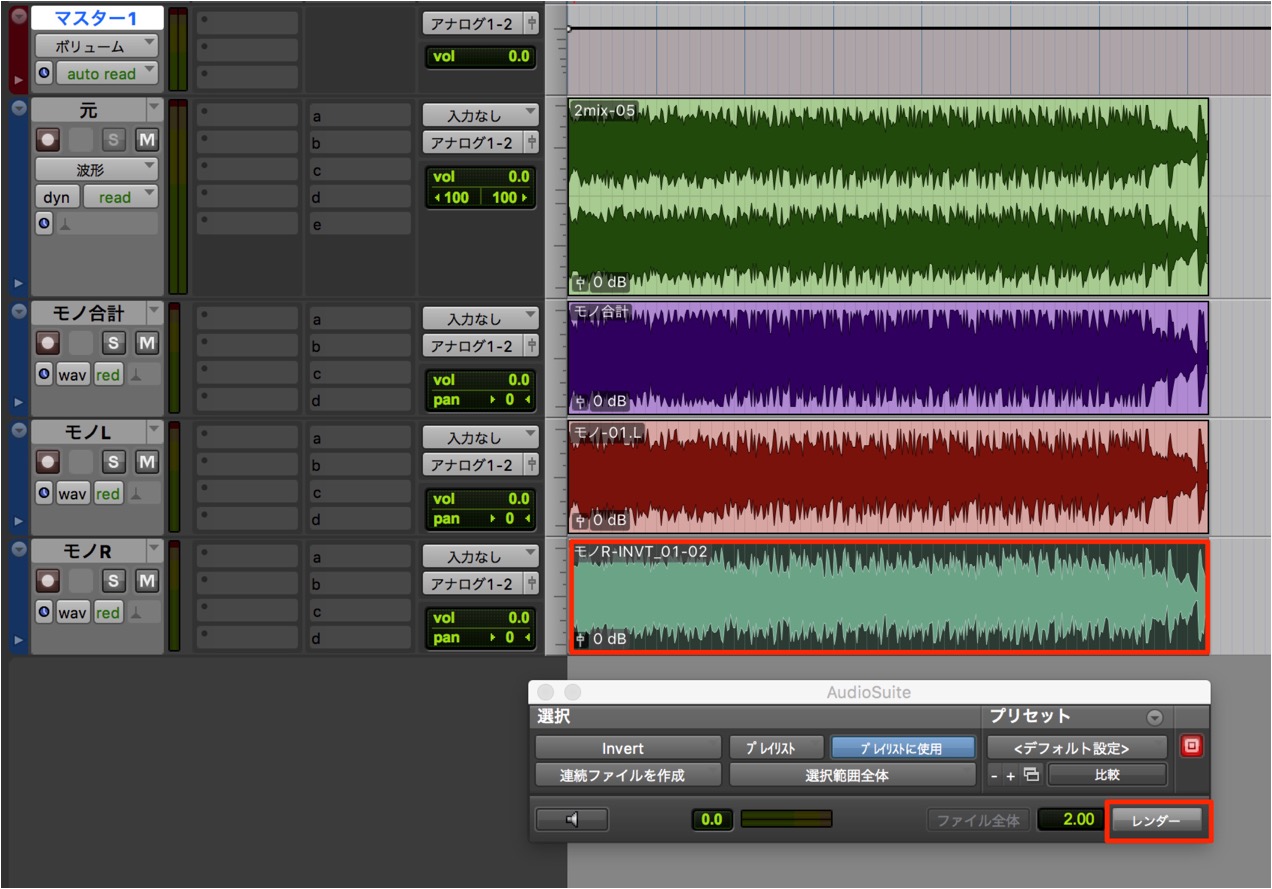Click the dyn button on 元 track
Viewport: 1272px width, 889px height.
point(57,197)
